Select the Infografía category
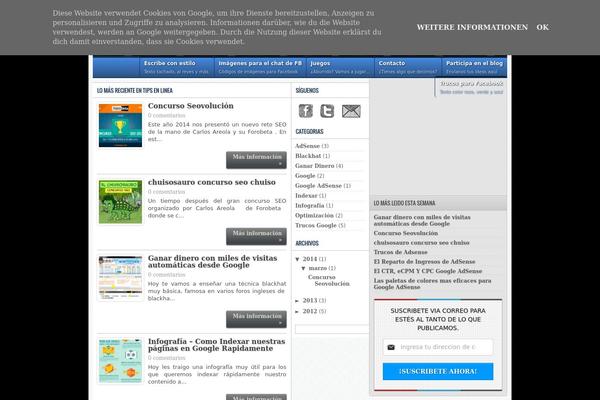This screenshot has width=600, height=400. [310, 206]
